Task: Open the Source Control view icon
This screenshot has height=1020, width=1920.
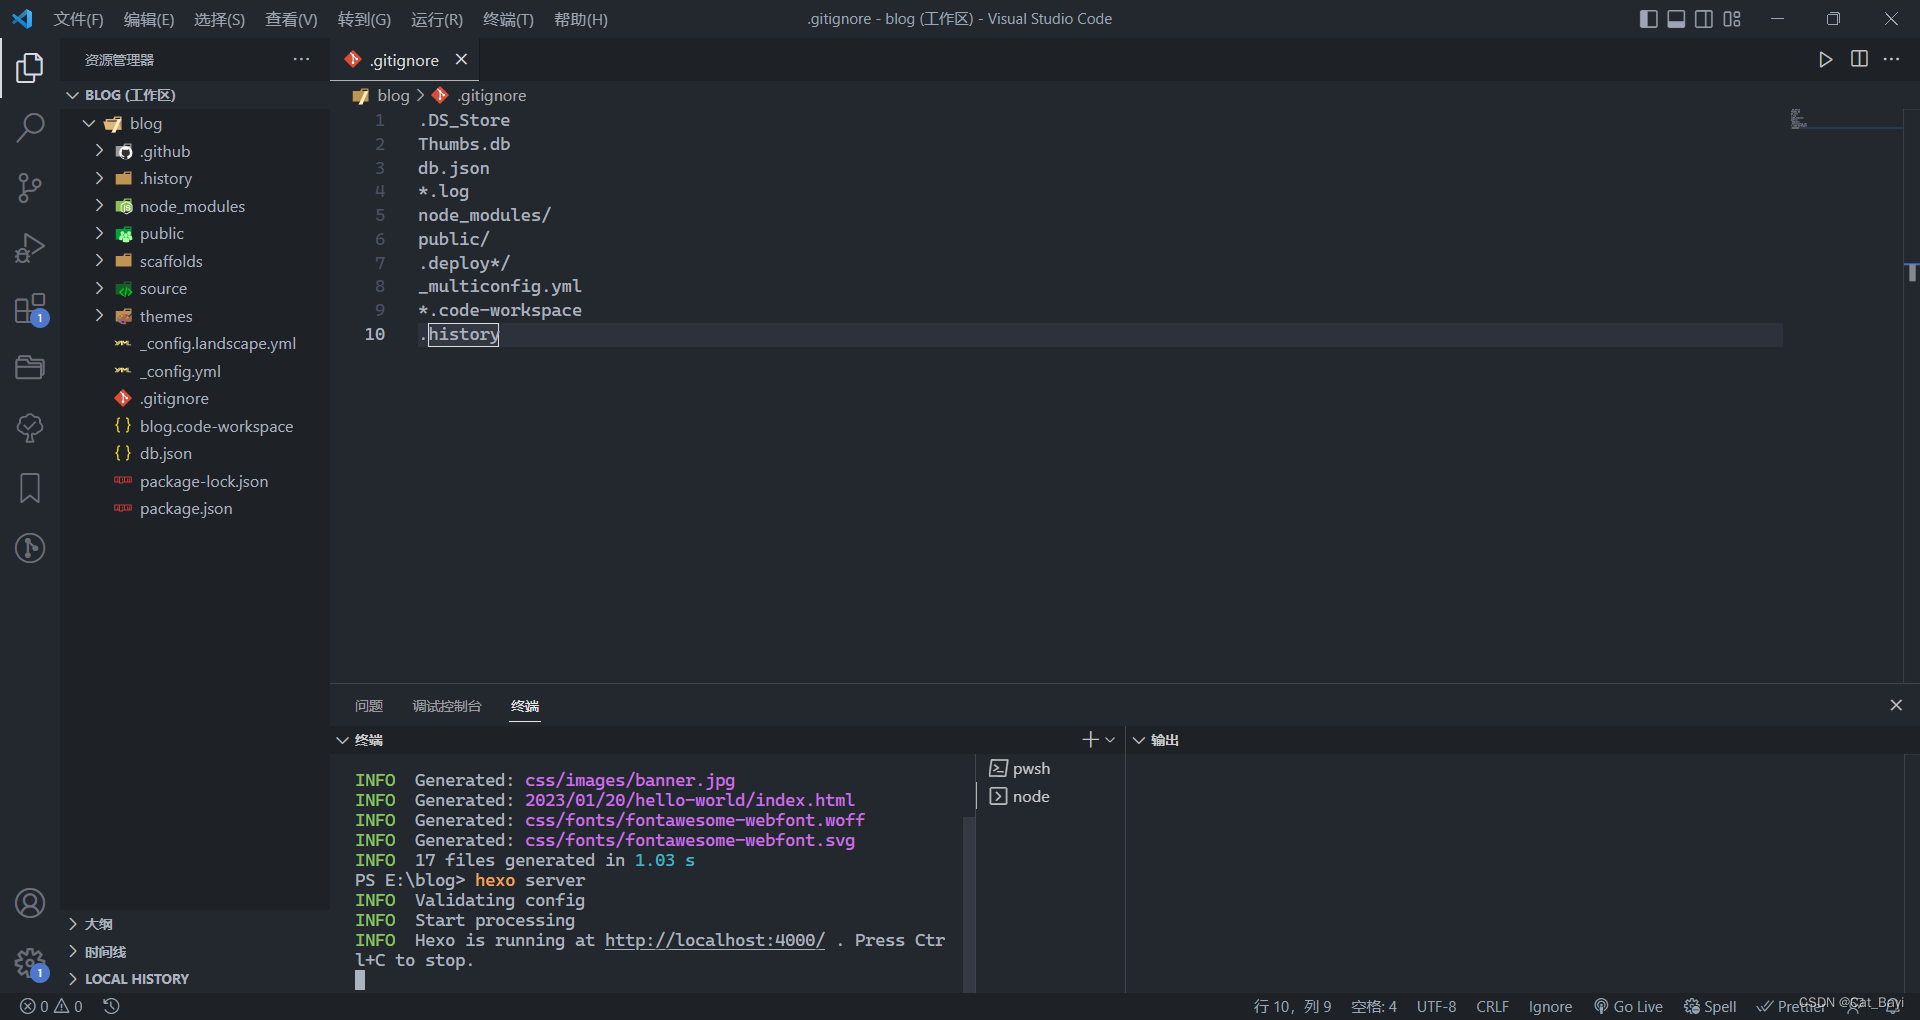Action: point(30,188)
